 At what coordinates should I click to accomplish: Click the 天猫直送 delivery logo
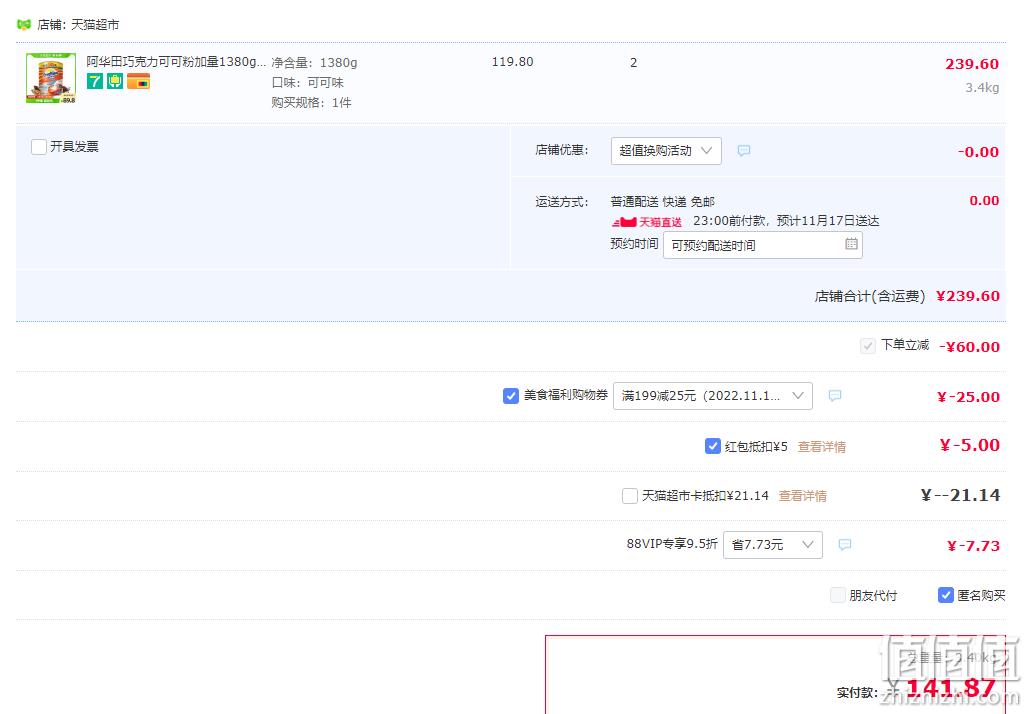[x=647, y=222]
